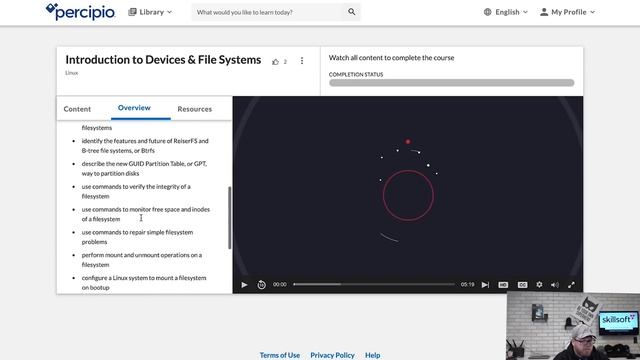Open the My Profile dropdown
This screenshot has height=360, width=640.
tap(567, 12)
